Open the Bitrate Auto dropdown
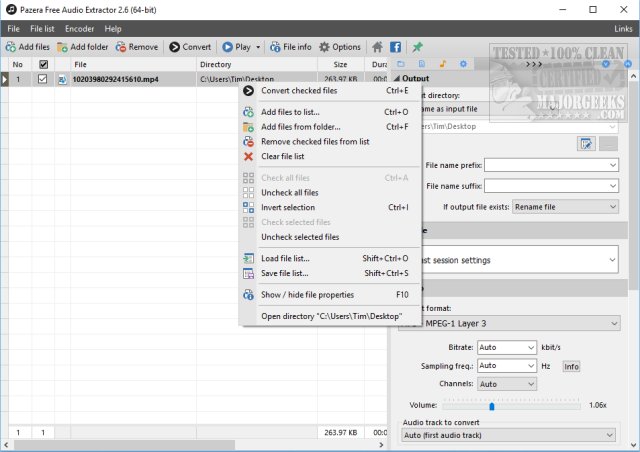This screenshot has height=452, width=640. [x=531, y=347]
